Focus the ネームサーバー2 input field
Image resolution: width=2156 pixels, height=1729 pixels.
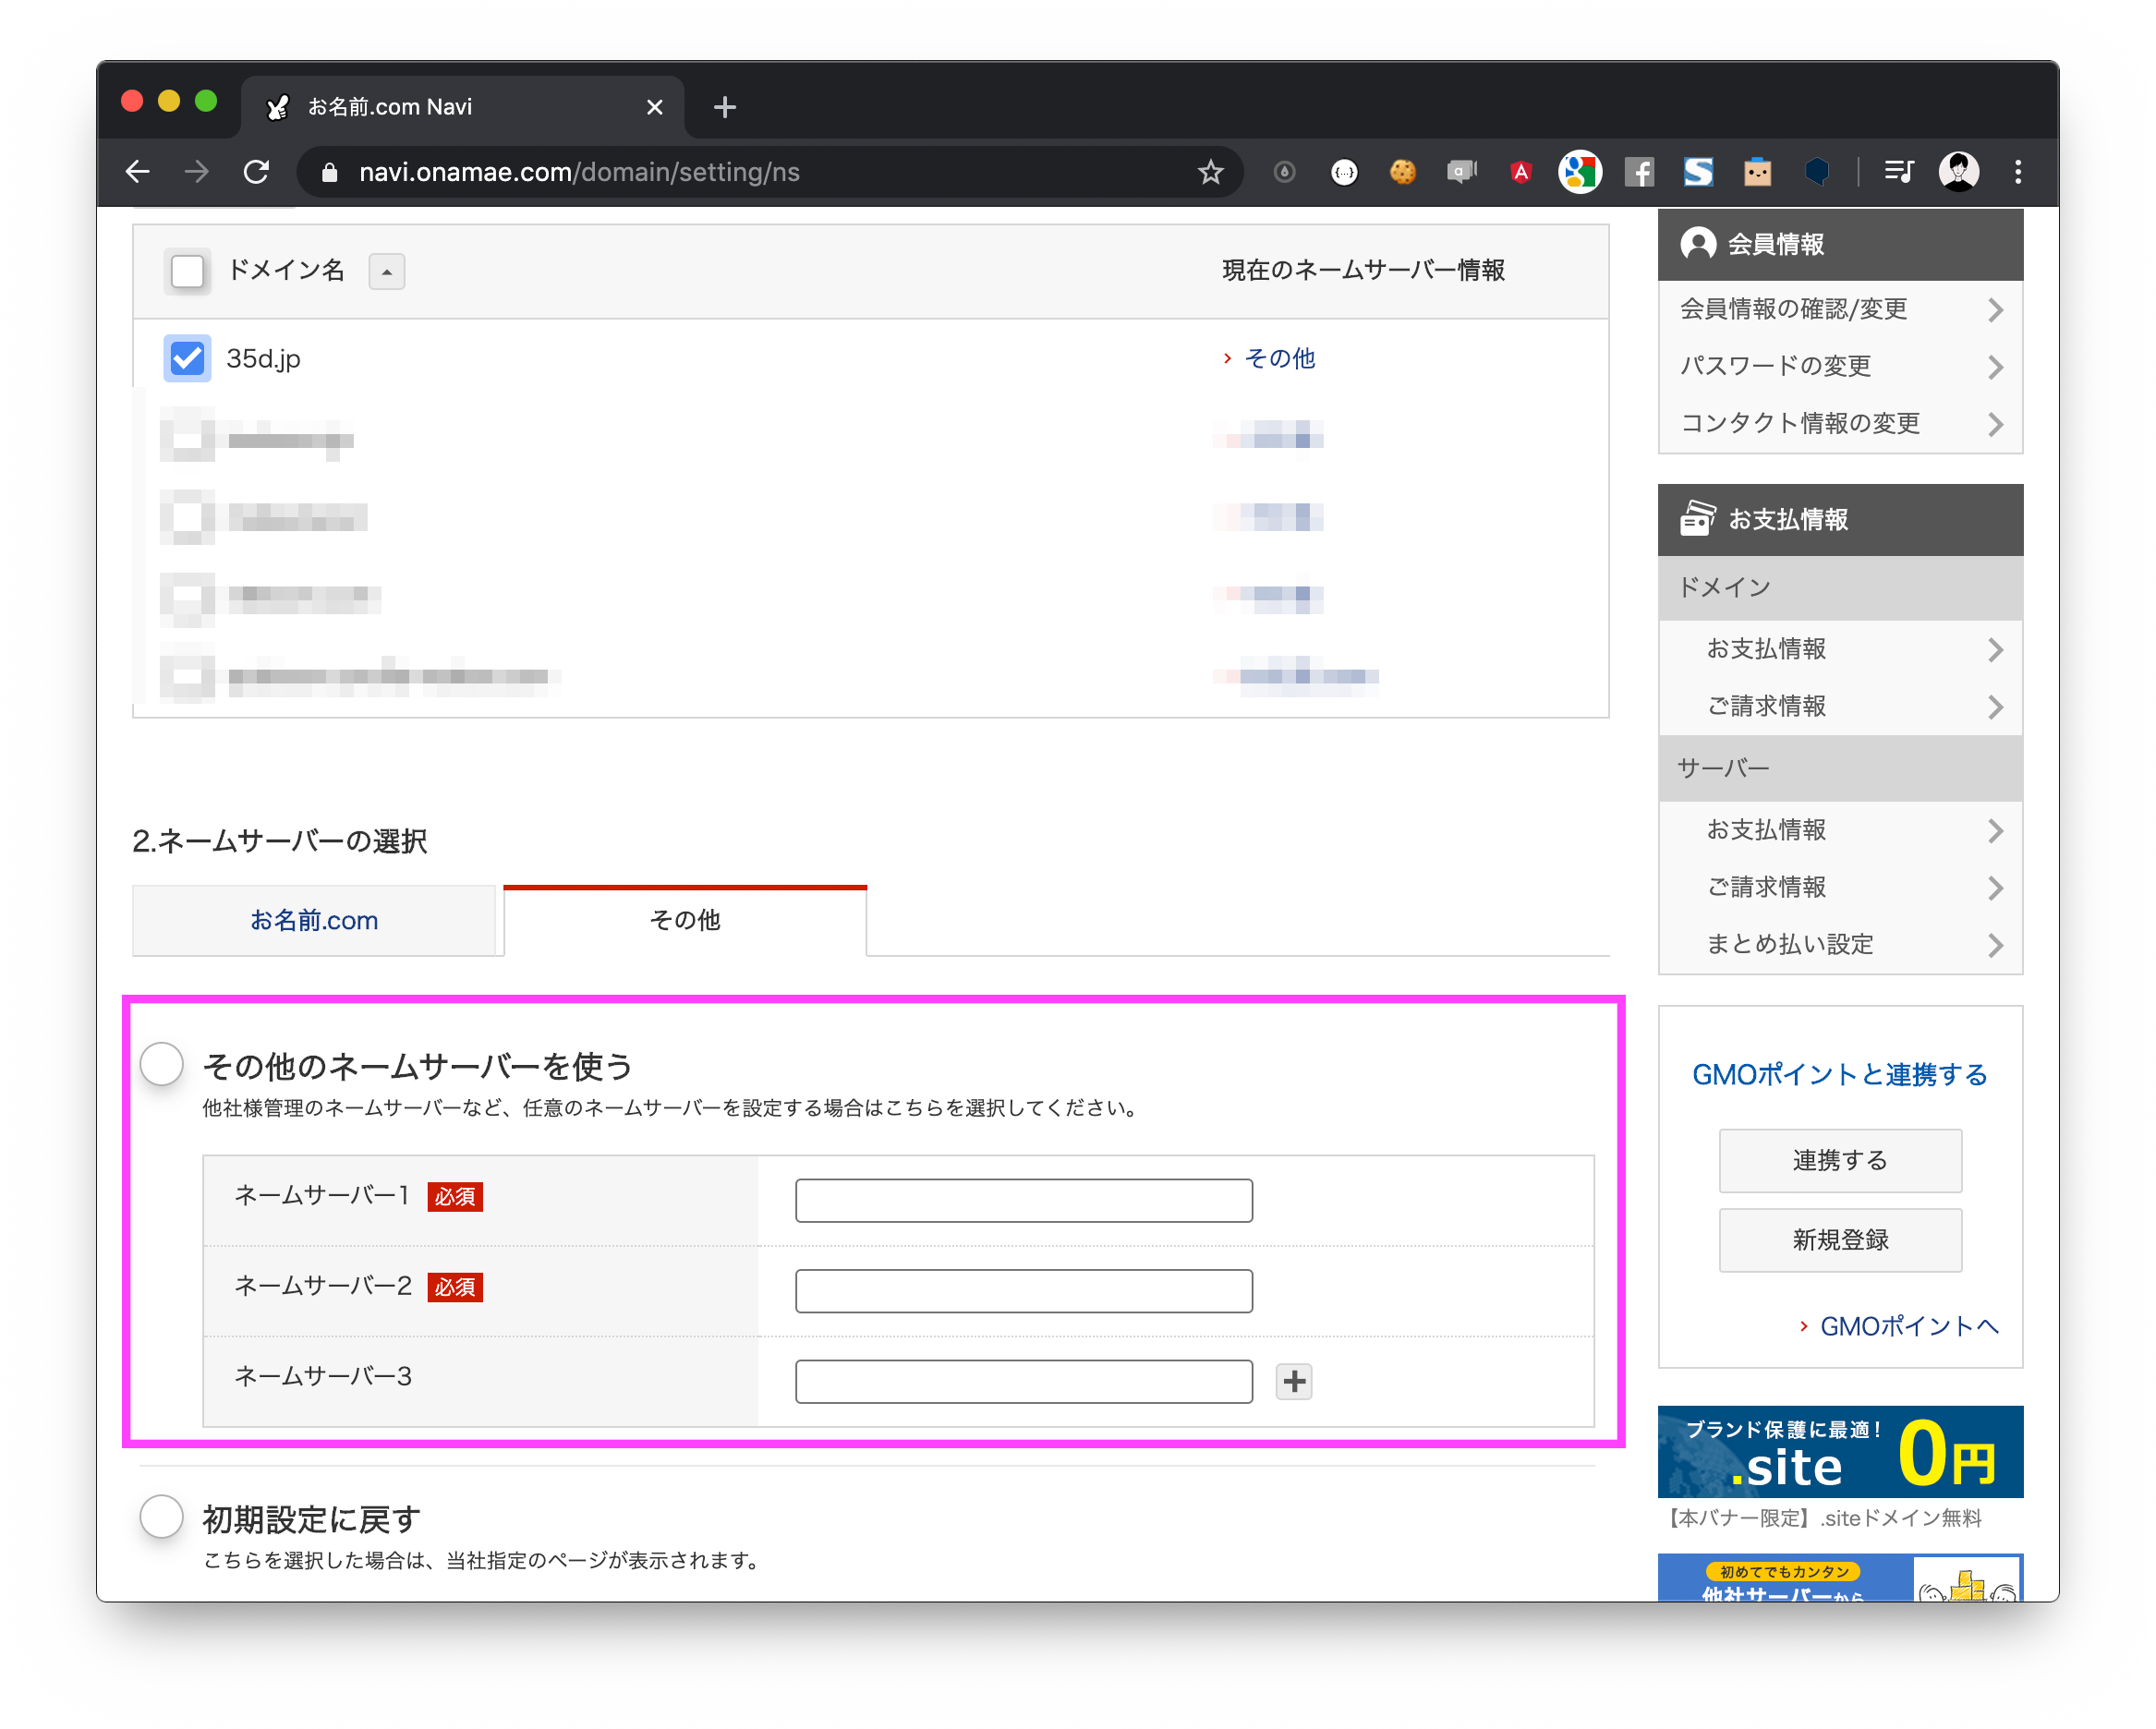click(1023, 1290)
